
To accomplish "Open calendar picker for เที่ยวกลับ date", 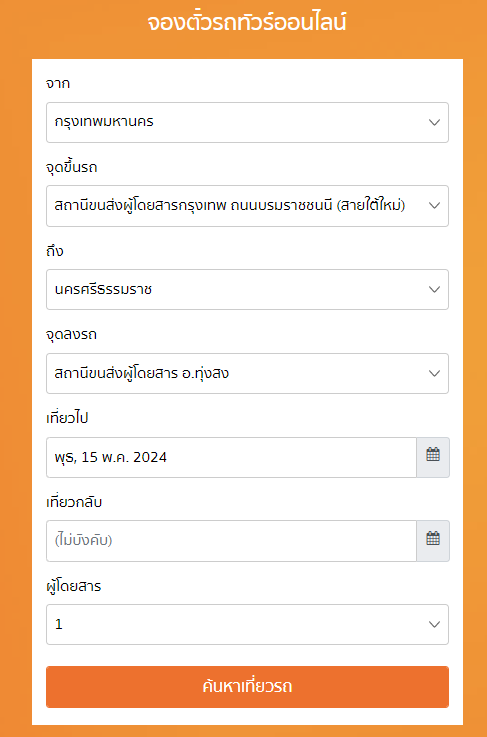I will pos(433,541).
